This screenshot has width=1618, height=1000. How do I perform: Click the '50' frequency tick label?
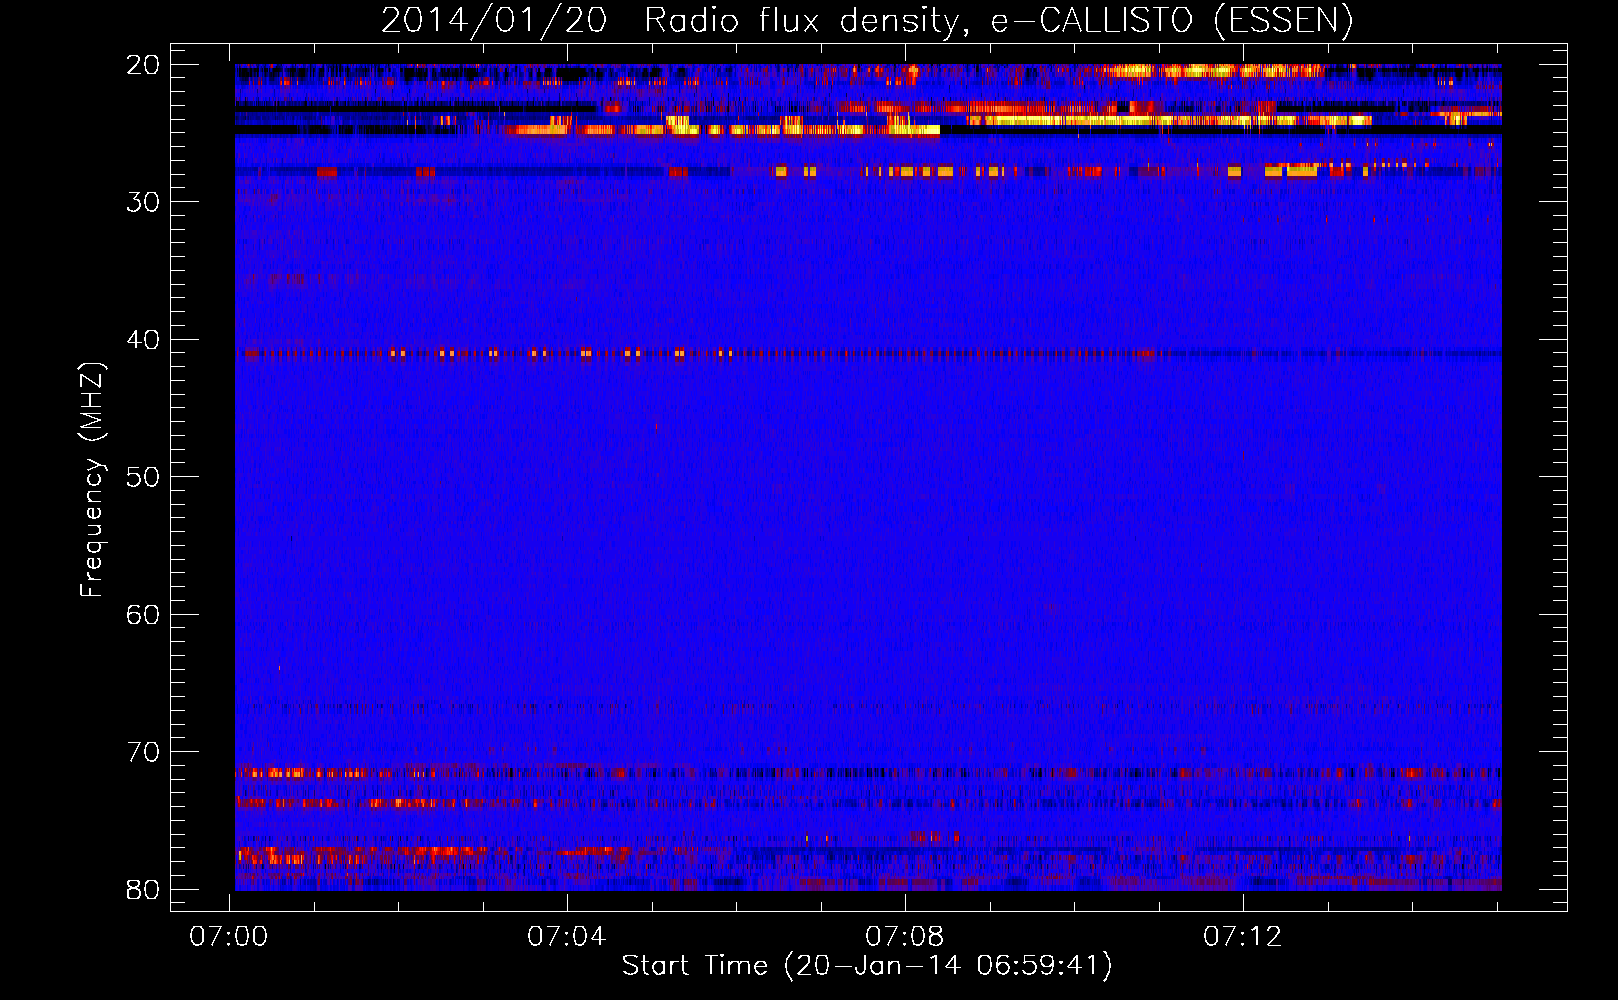click(x=143, y=477)
